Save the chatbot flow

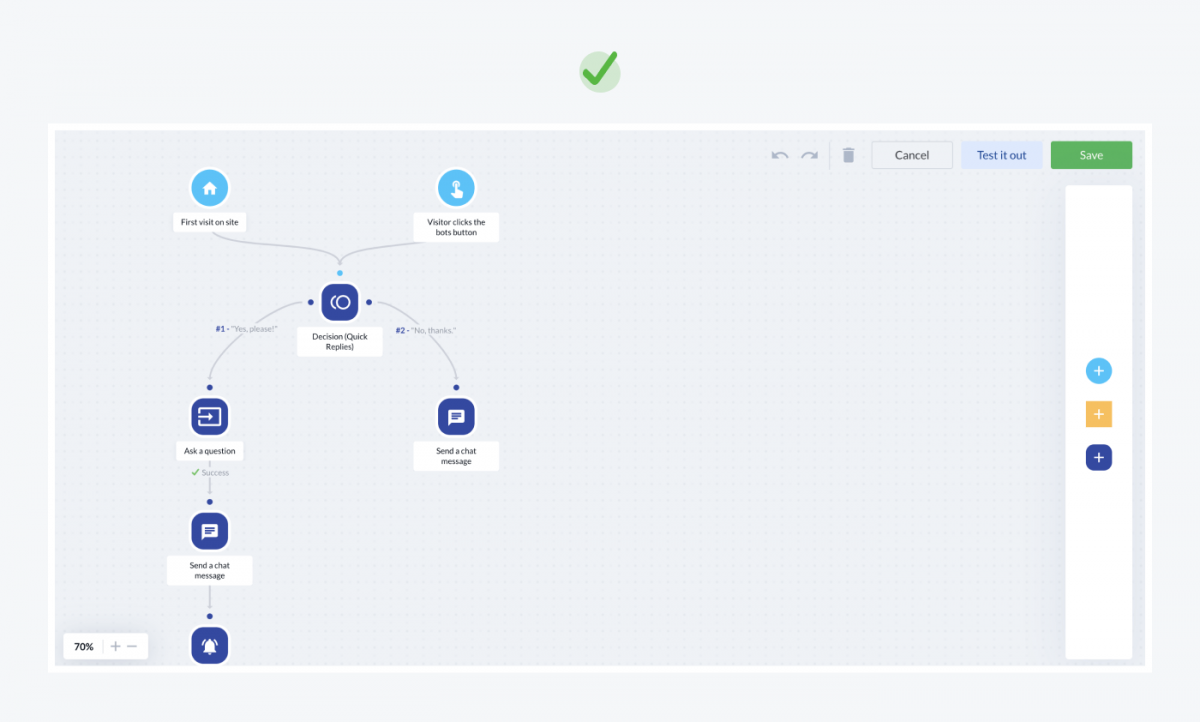click(1091, 155)
